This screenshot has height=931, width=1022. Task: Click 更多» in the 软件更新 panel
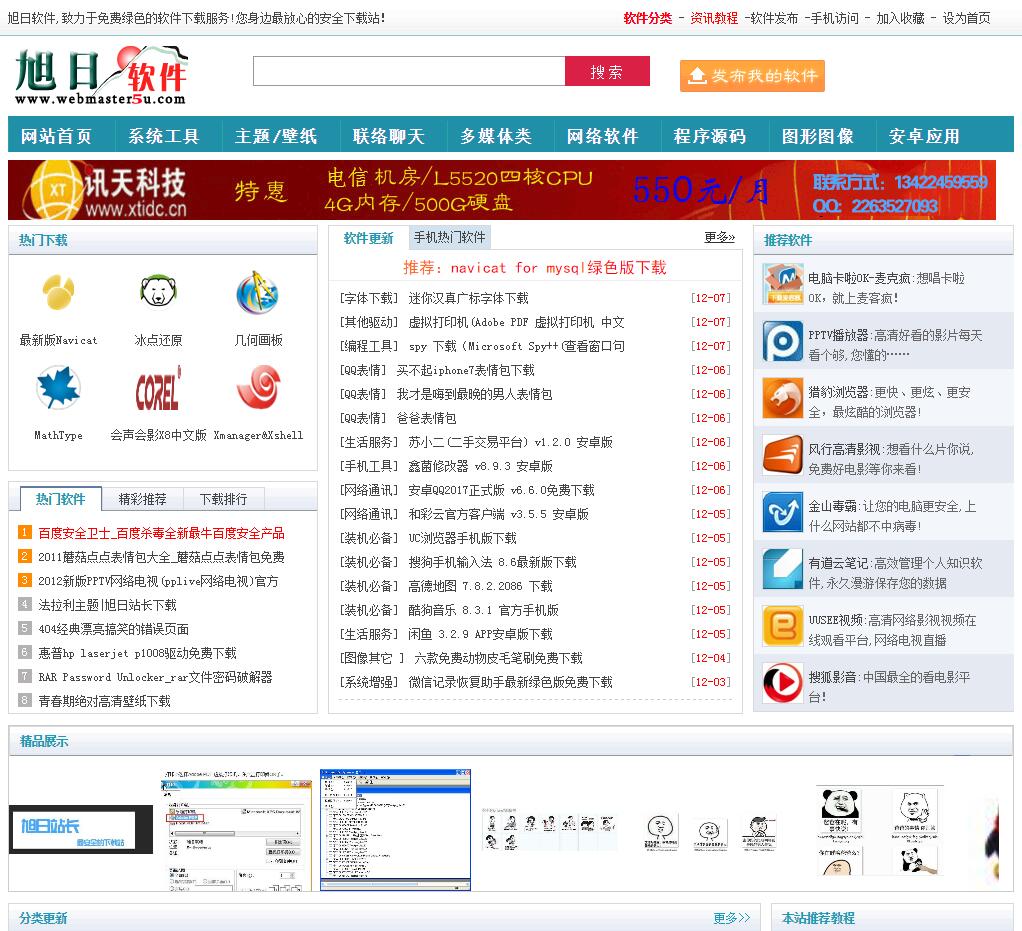pyautogui.click(x=720, y=237)
